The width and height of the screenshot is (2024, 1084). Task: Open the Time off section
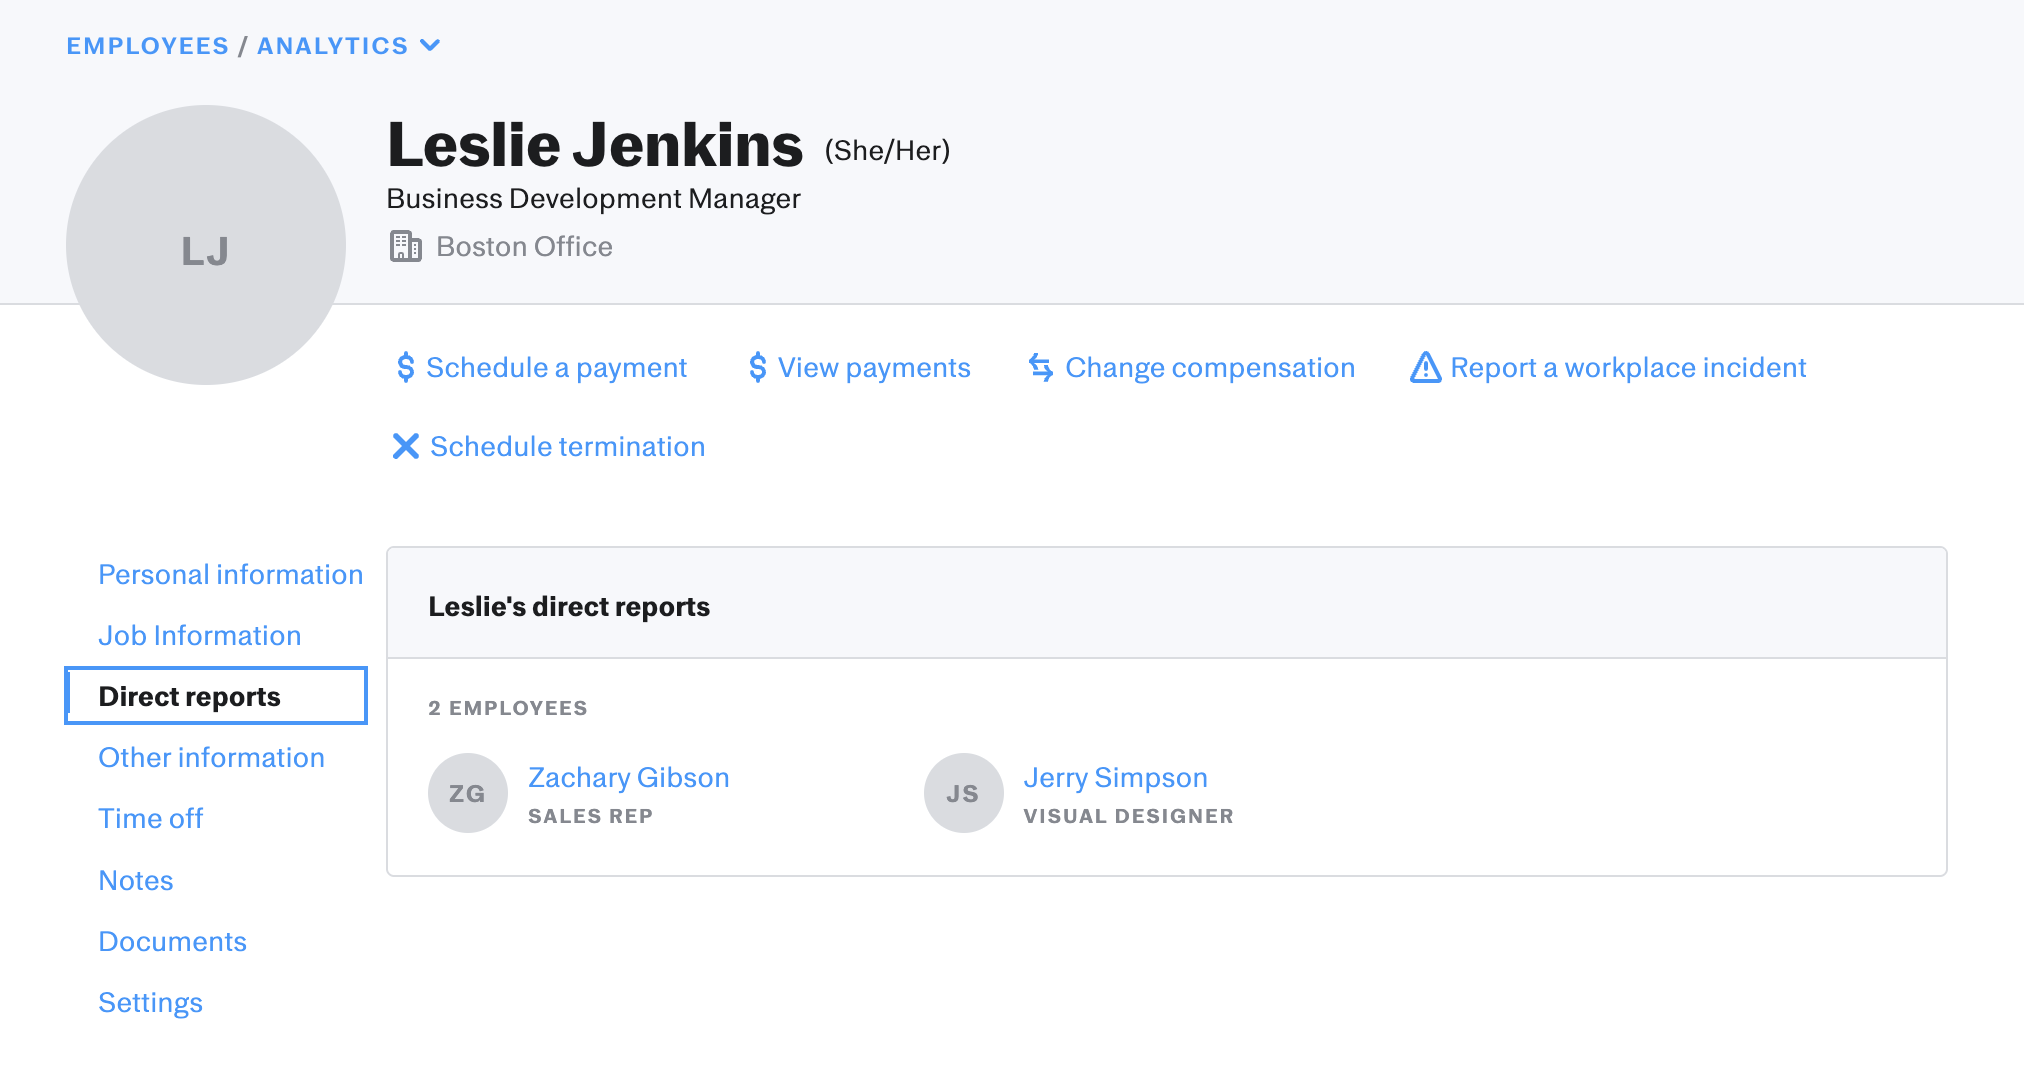click(150, 819)
